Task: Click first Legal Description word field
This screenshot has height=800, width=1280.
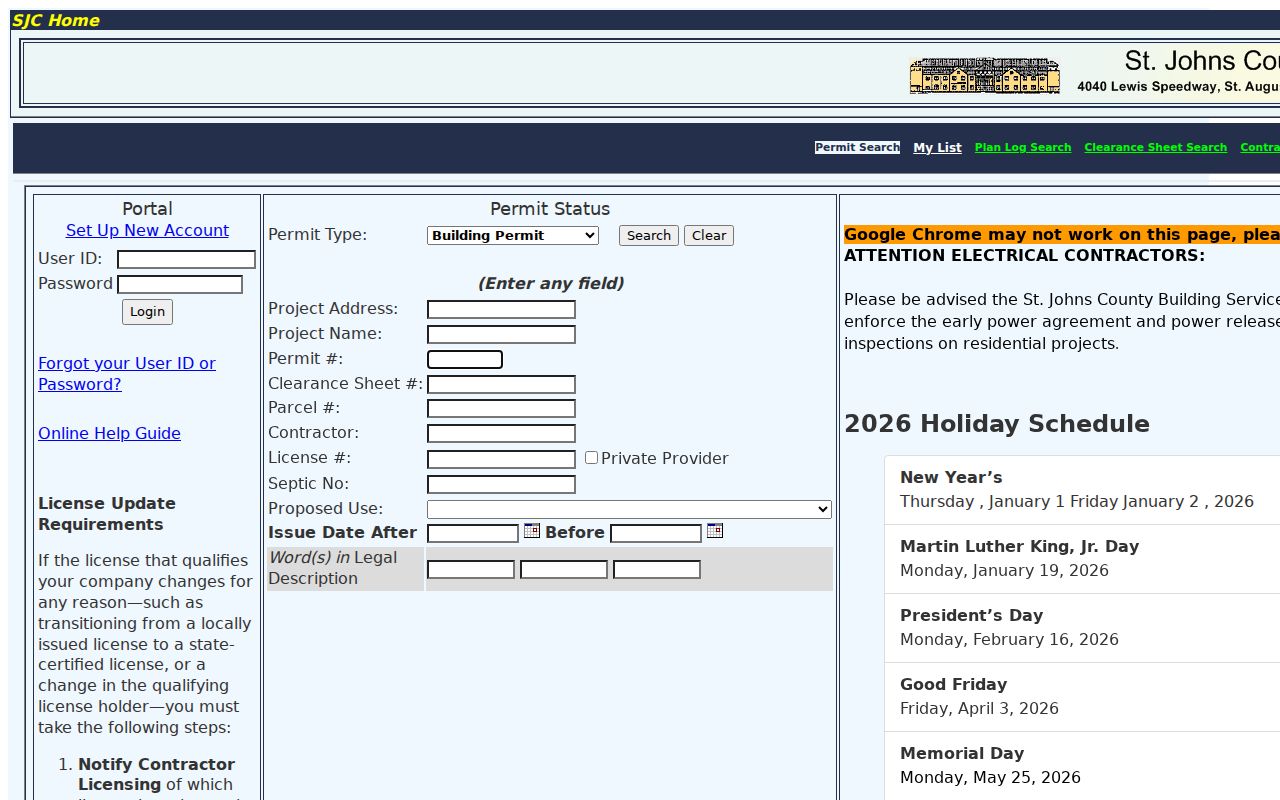Action: click(471, 569)
